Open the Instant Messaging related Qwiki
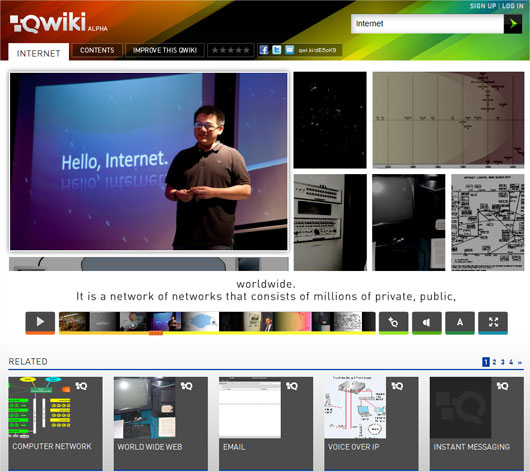 point(477,423)
